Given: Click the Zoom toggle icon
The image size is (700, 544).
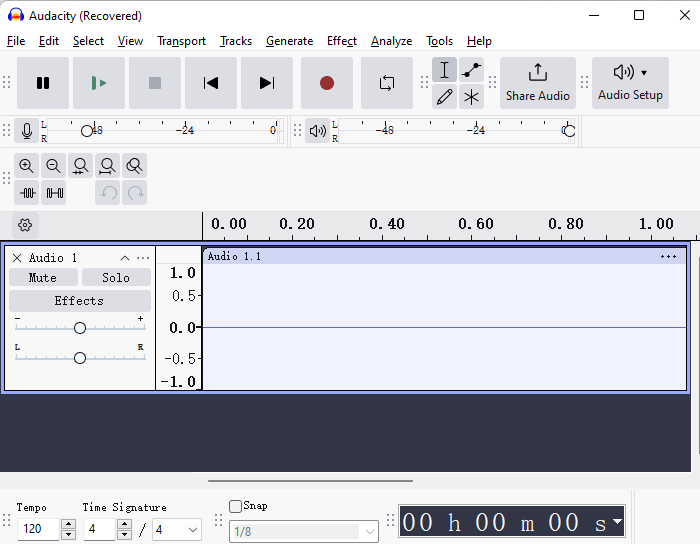Looking at the screenshot, I should coord(134,166).
